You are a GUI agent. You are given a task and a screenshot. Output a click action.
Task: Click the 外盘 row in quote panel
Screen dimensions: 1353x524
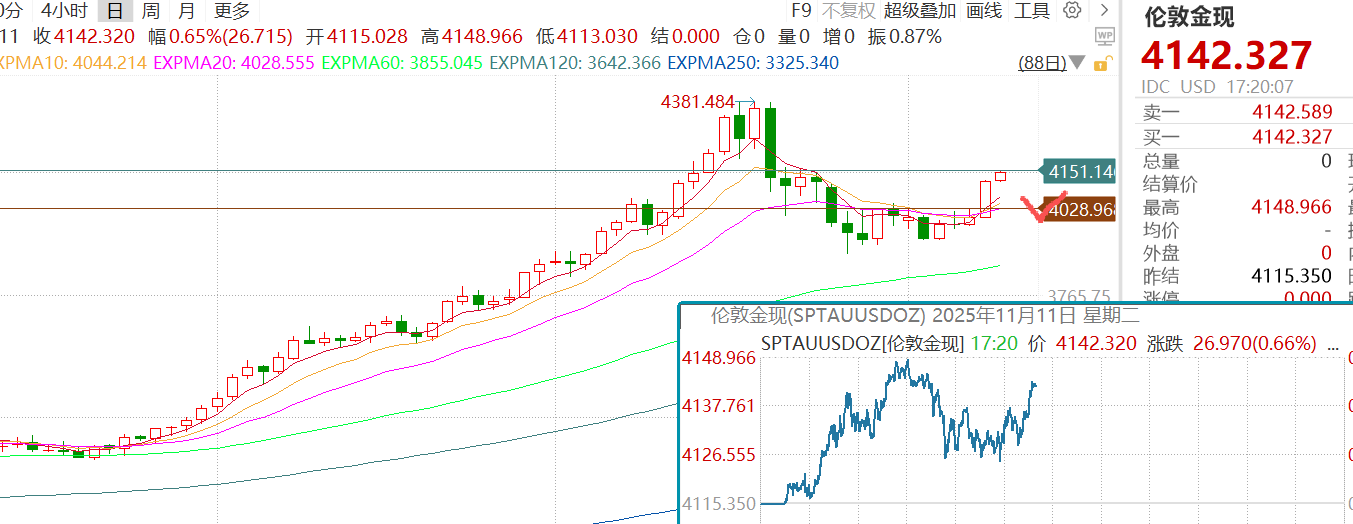click(x=1238, y=252)
